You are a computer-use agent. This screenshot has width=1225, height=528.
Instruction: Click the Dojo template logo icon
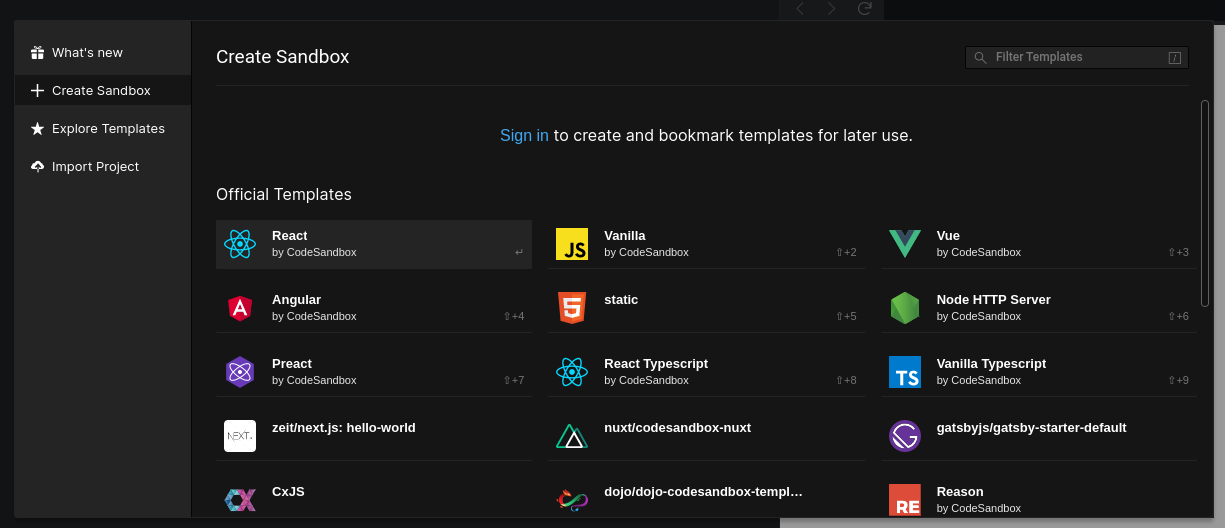point(572,500)
